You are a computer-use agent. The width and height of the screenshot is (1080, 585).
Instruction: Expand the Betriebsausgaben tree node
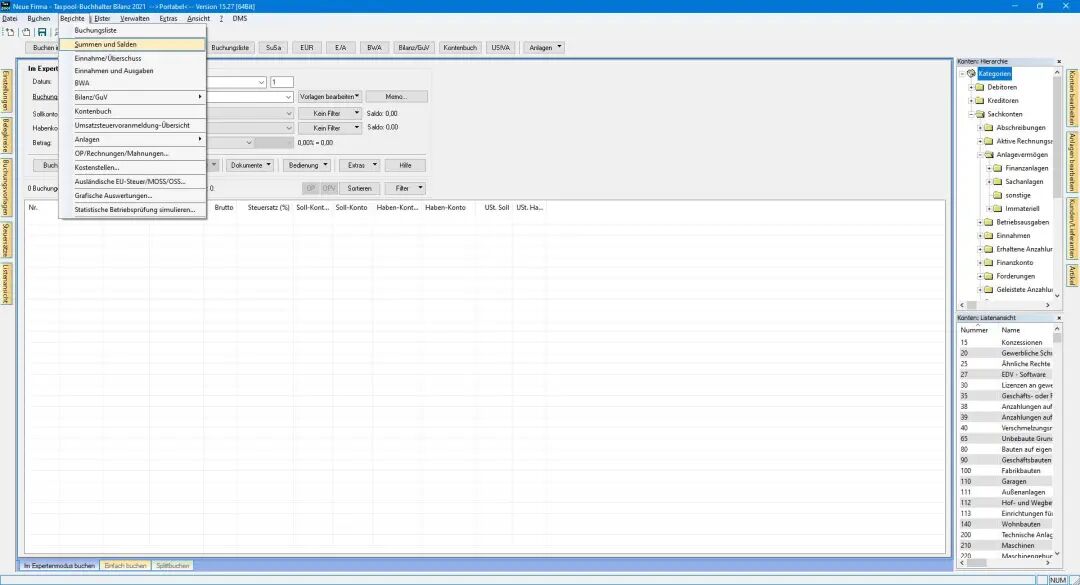980,223
